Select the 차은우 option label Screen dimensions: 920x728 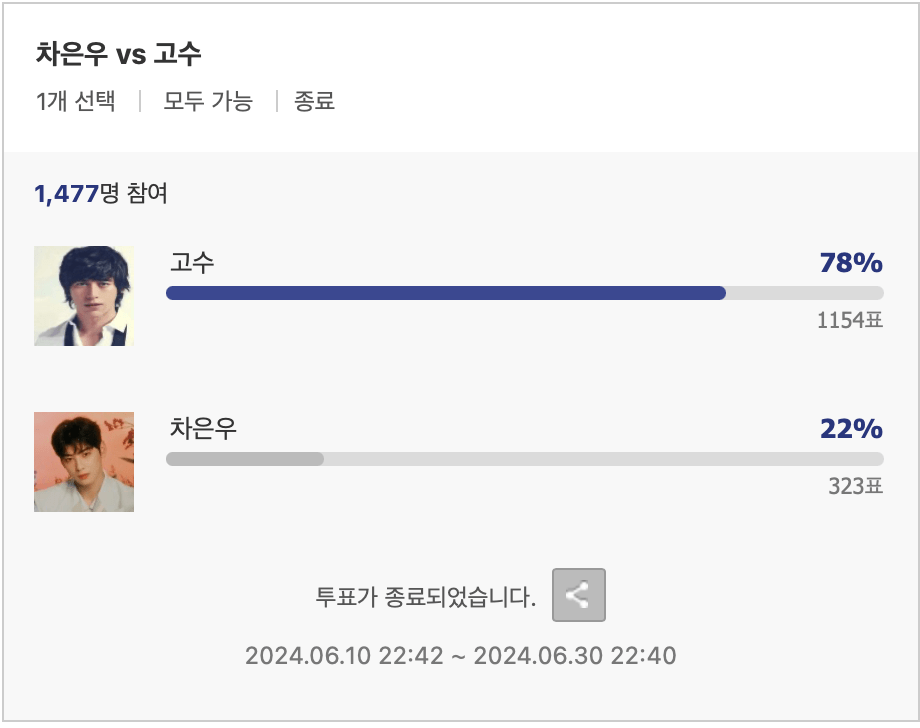pyautogui.click(x=203, y=429)
